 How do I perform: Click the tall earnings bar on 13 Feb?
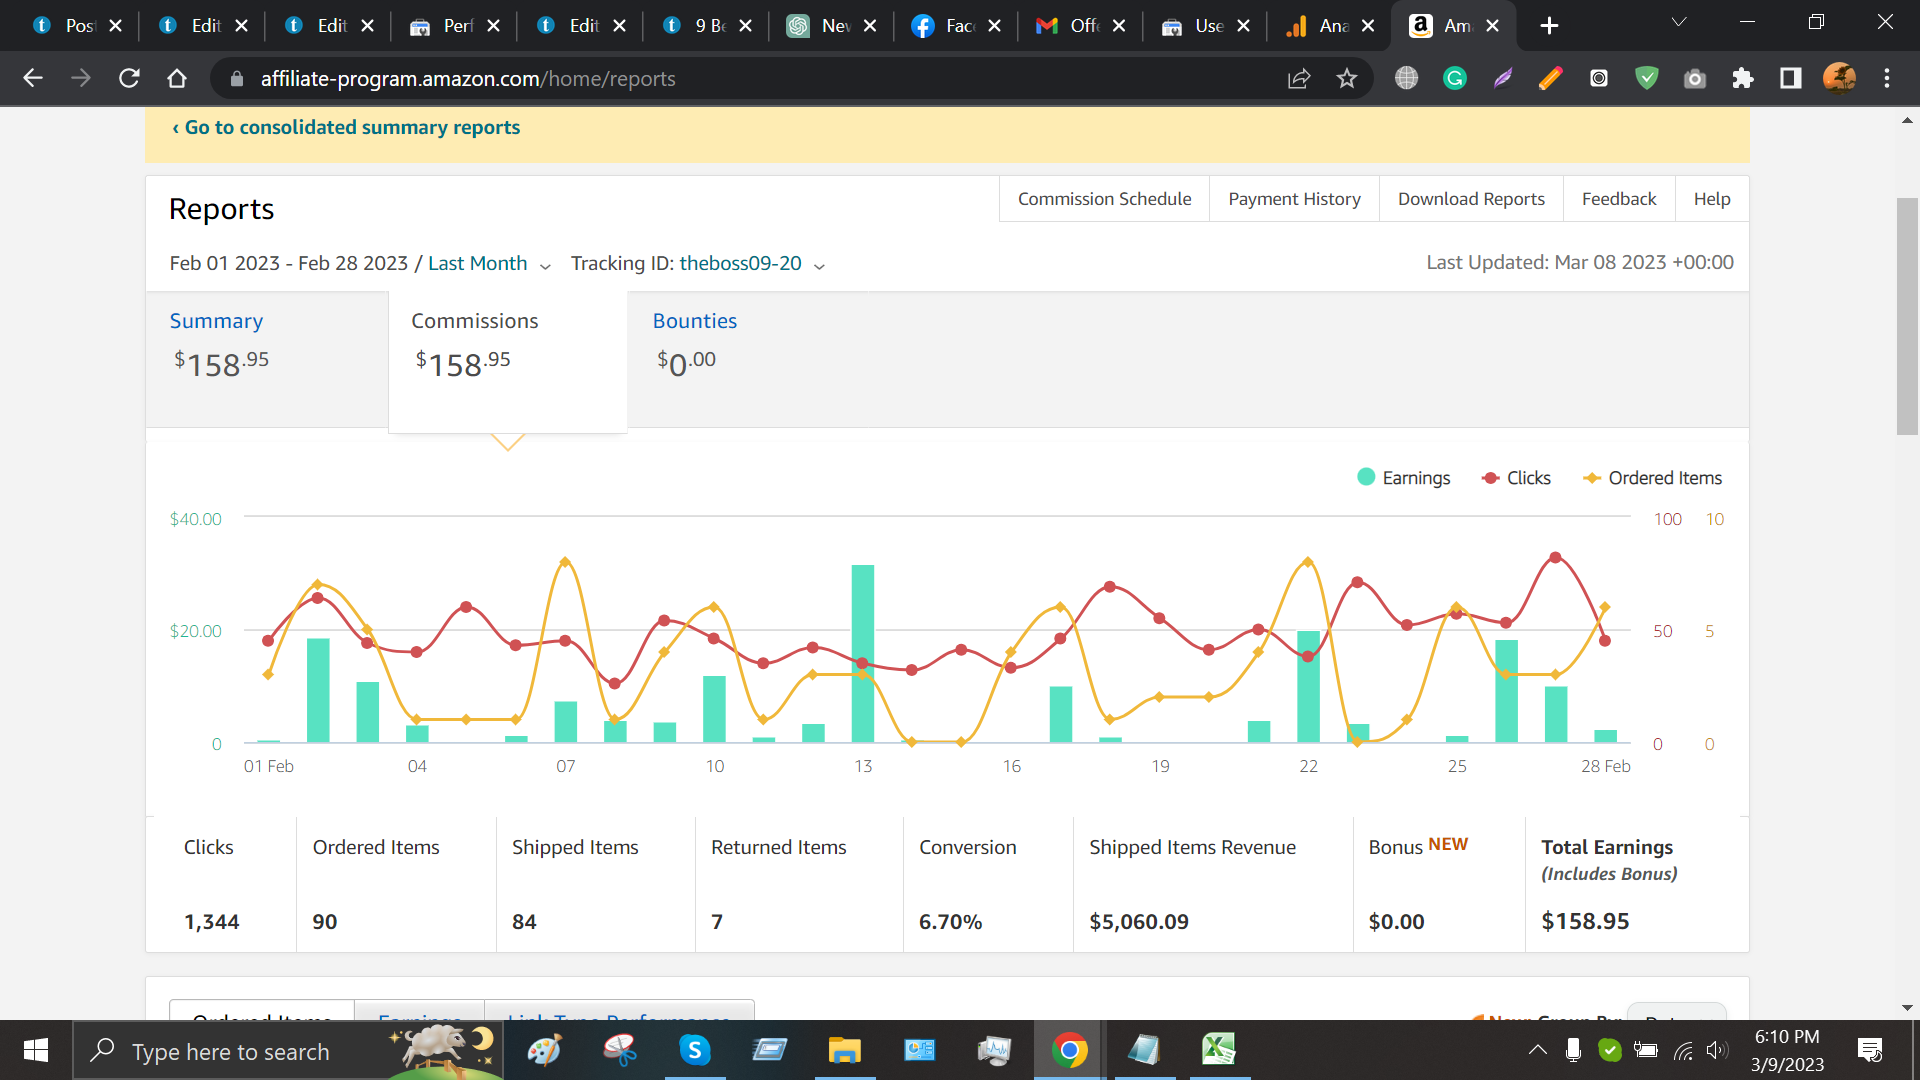863,654
